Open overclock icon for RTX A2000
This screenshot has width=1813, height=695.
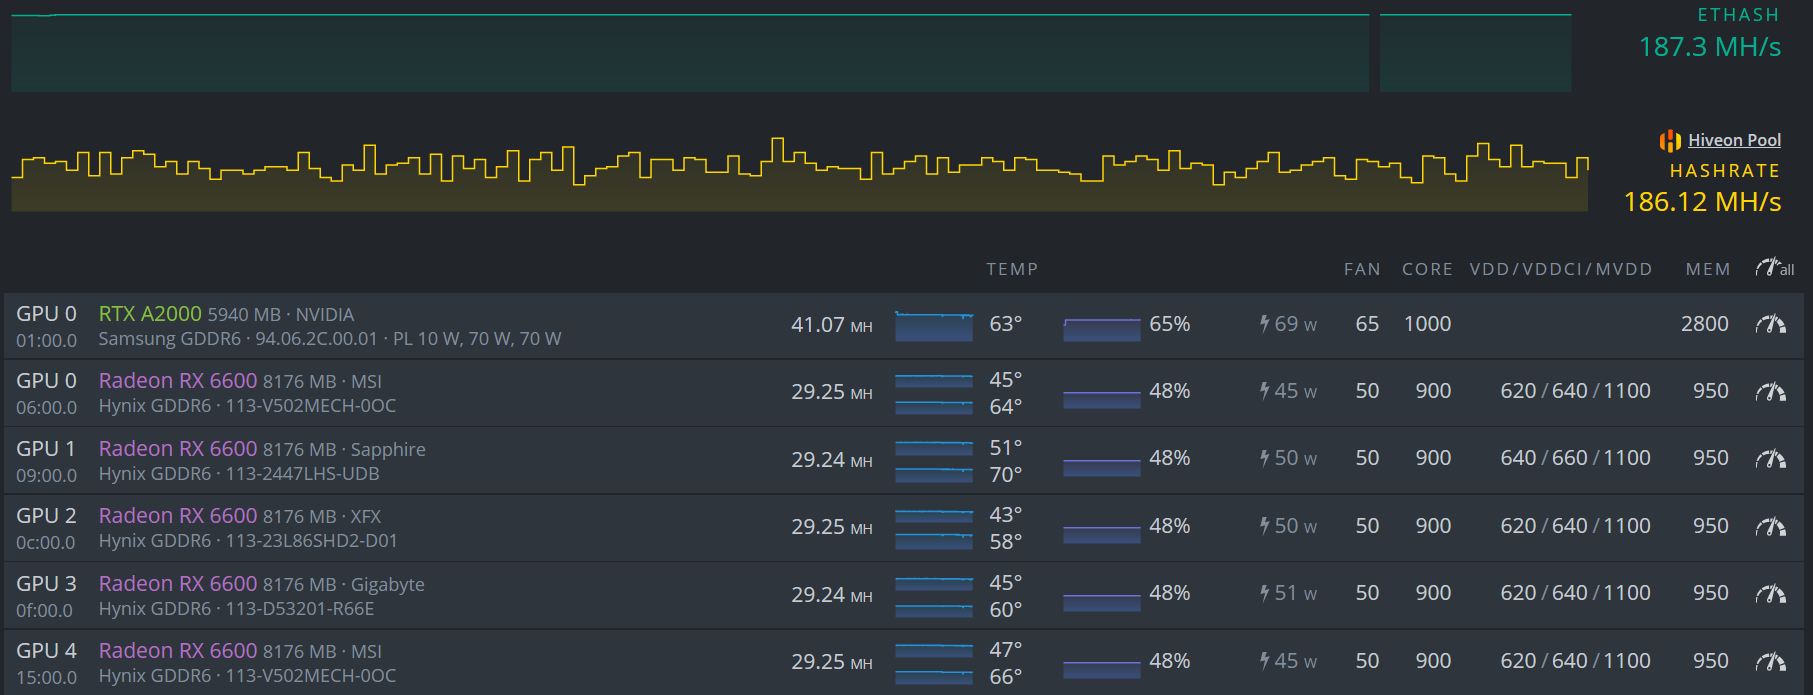(x=1770, y=324)
